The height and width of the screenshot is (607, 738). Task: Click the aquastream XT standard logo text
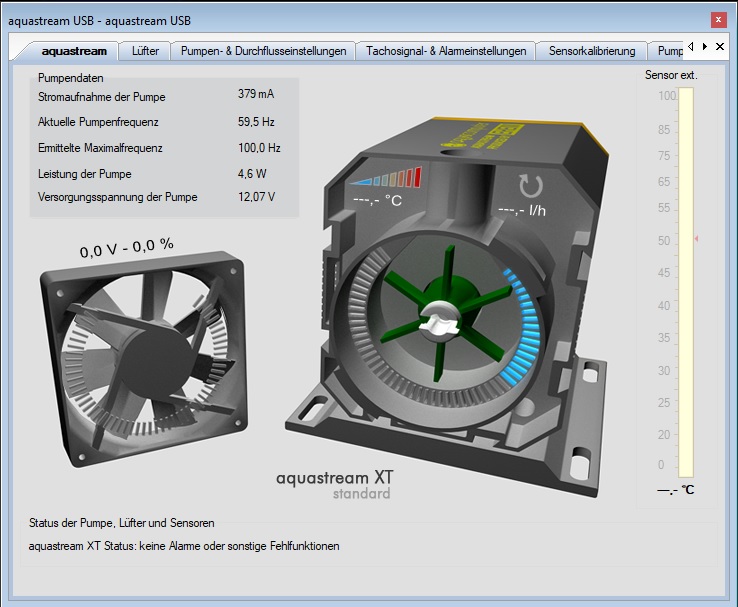tap(335, 484)
